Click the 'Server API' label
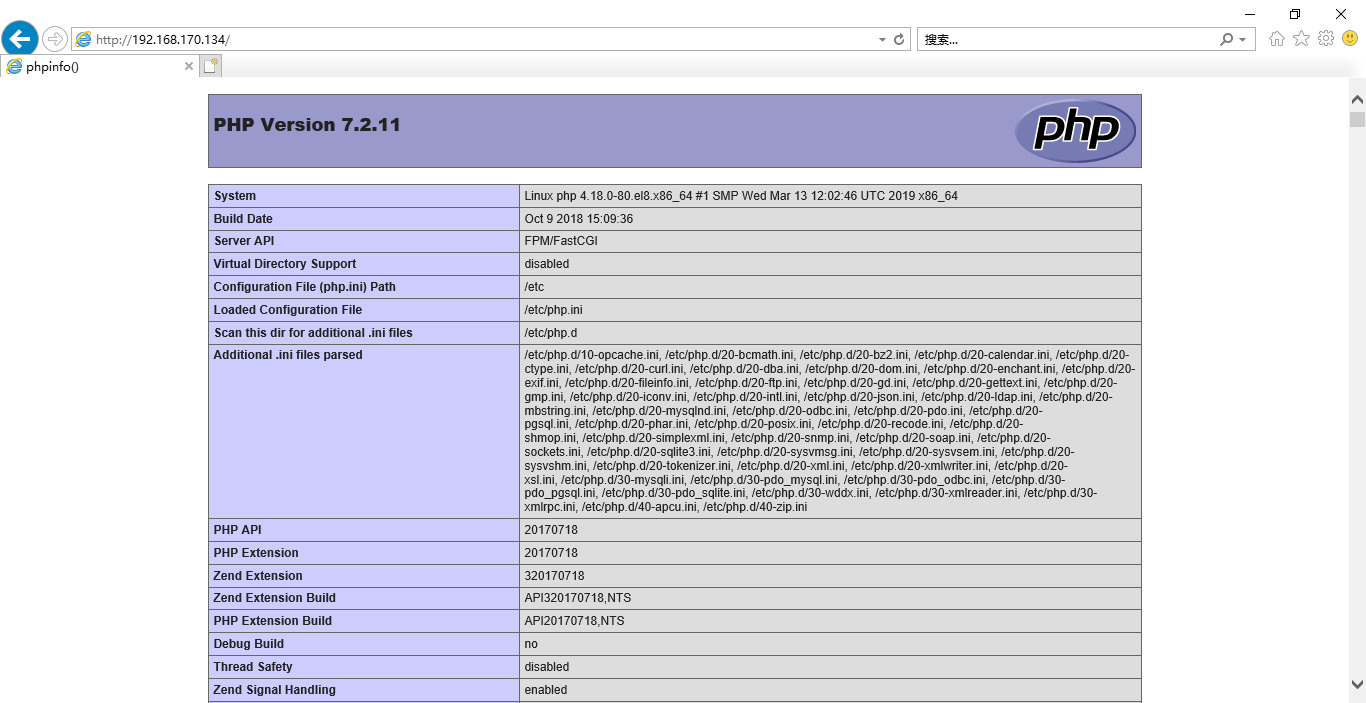Screen dimensions: 1366x703 tap(244, 241)
